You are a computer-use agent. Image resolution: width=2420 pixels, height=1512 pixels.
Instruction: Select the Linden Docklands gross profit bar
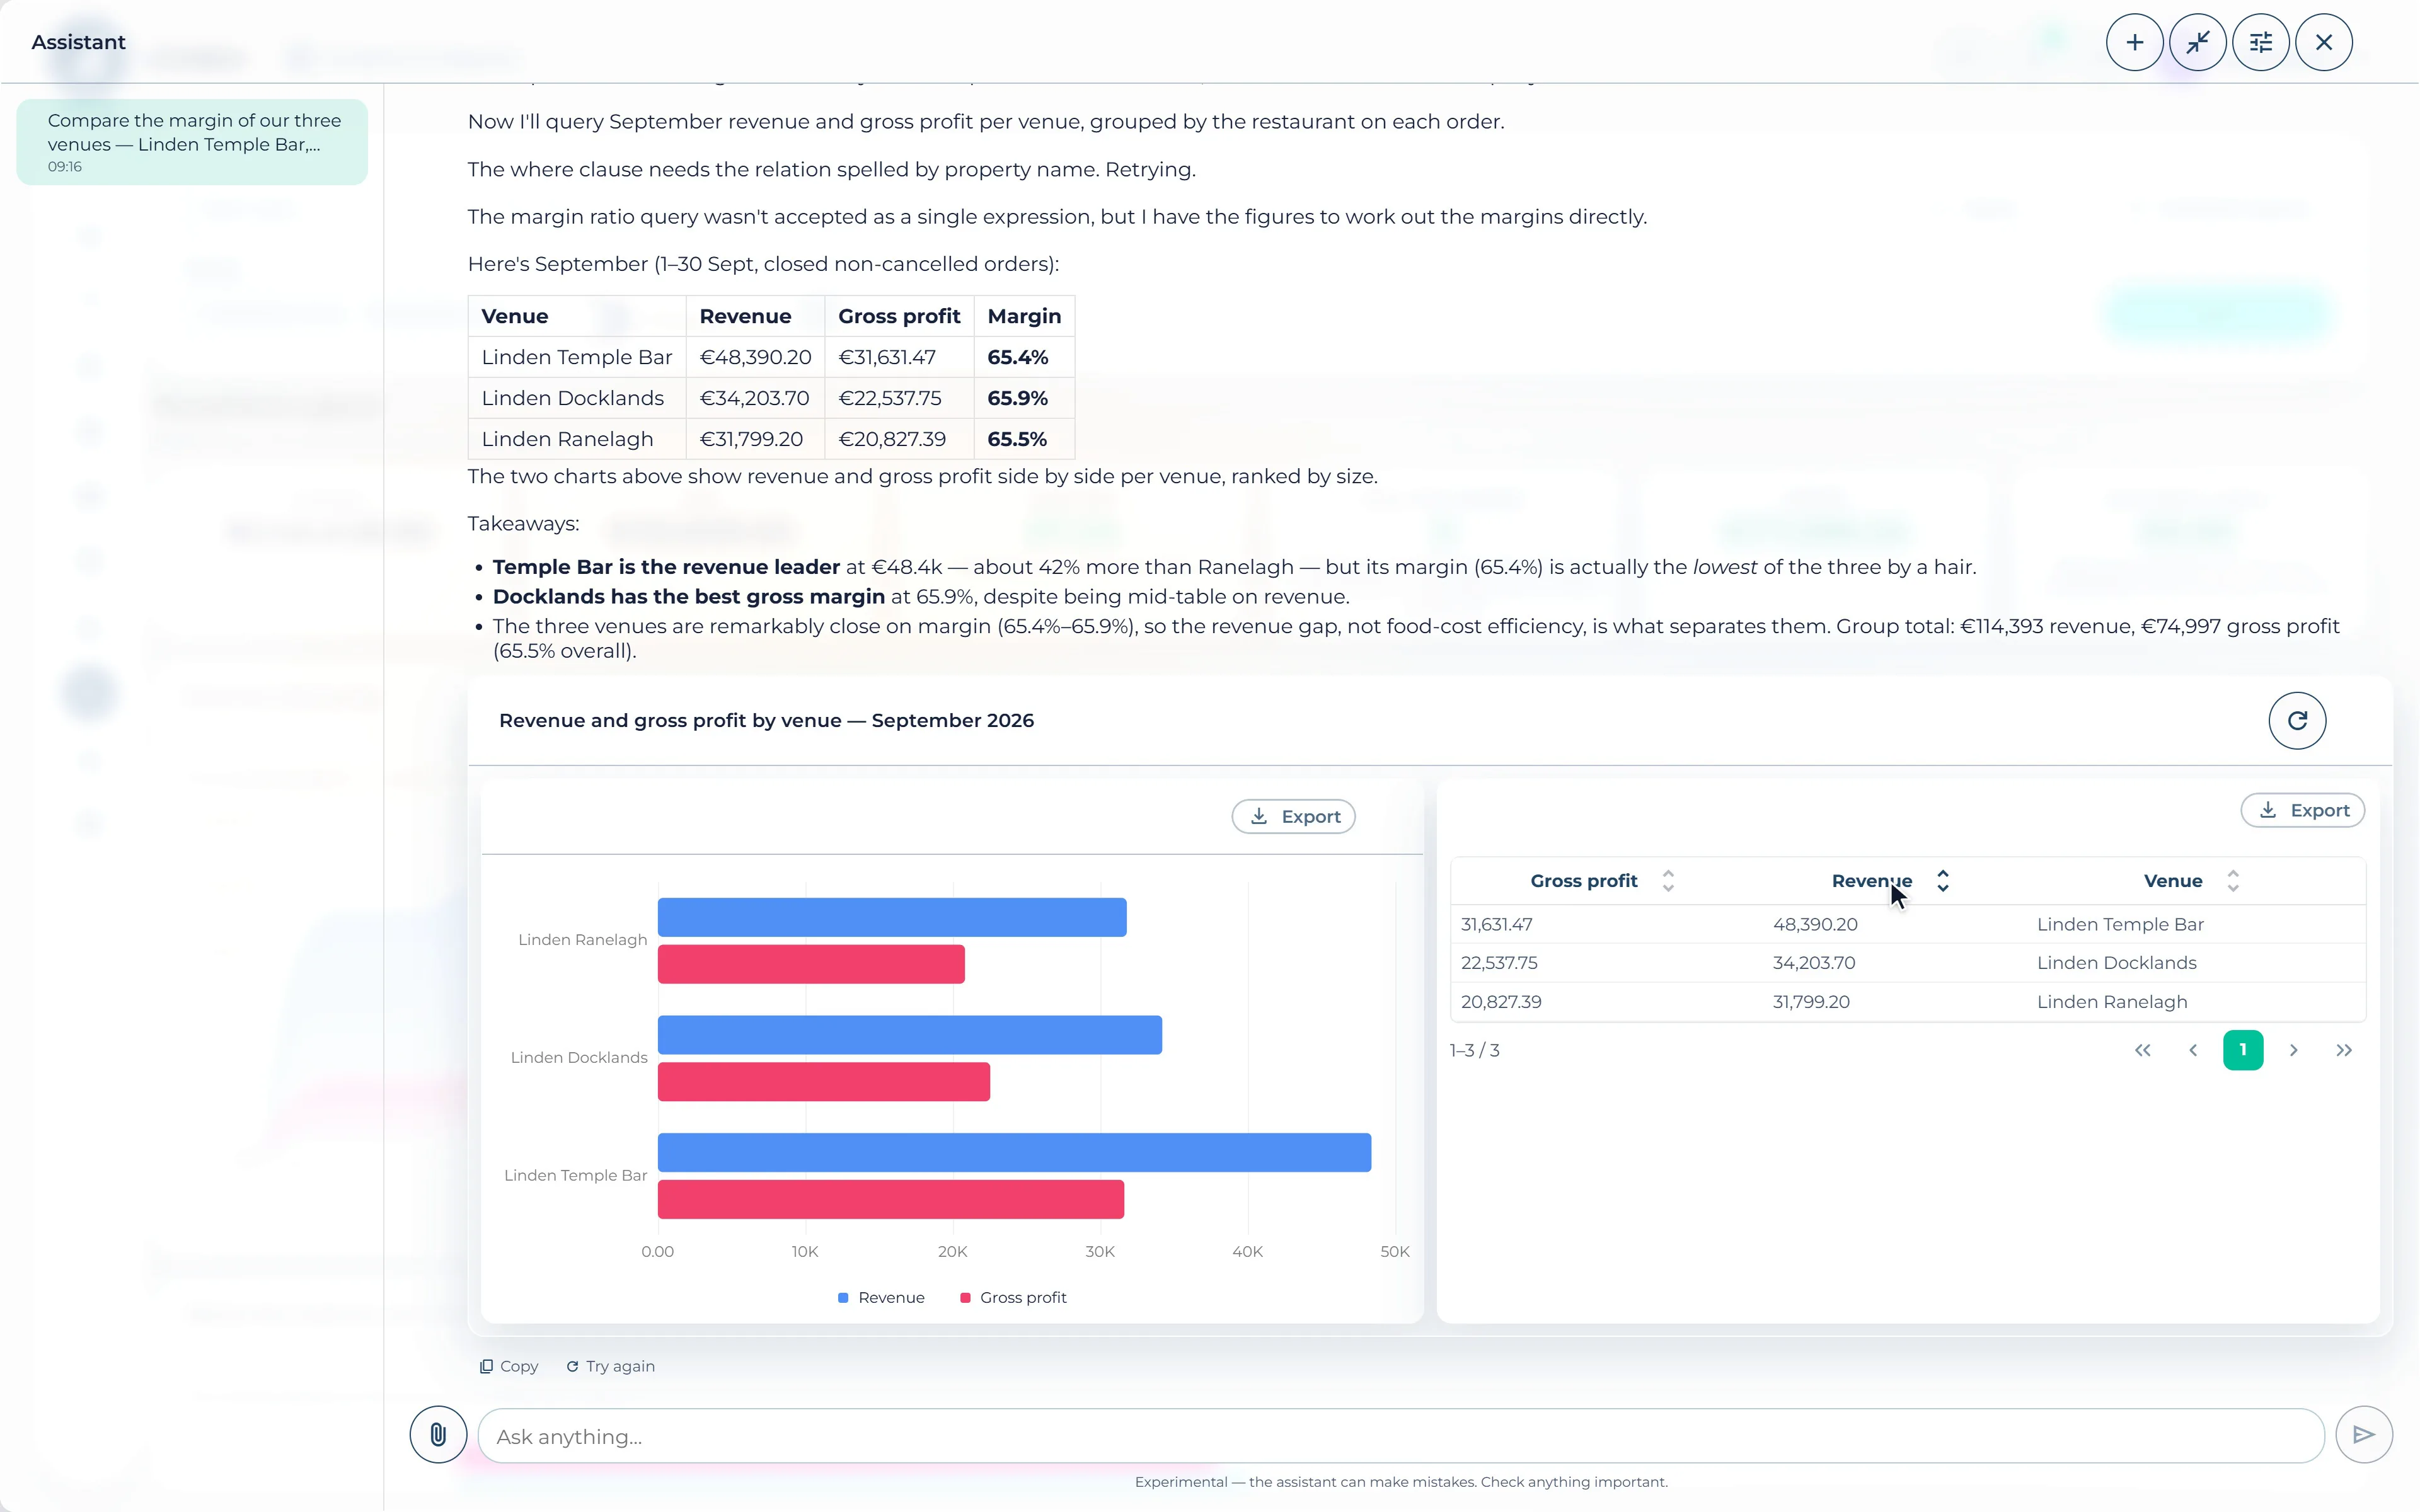click(x=824, y=1082)
